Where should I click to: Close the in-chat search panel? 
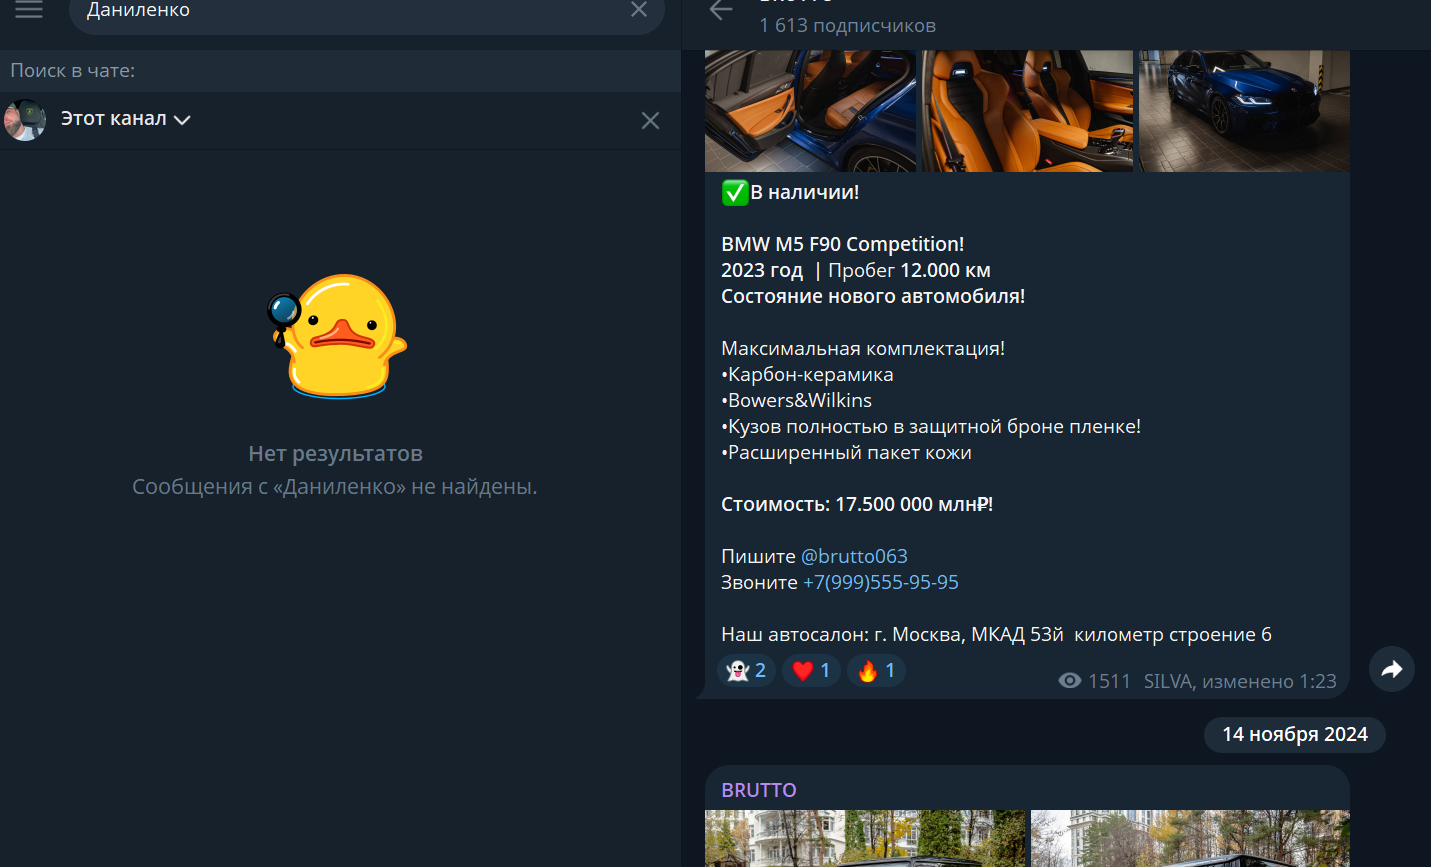tap(650, 121)
